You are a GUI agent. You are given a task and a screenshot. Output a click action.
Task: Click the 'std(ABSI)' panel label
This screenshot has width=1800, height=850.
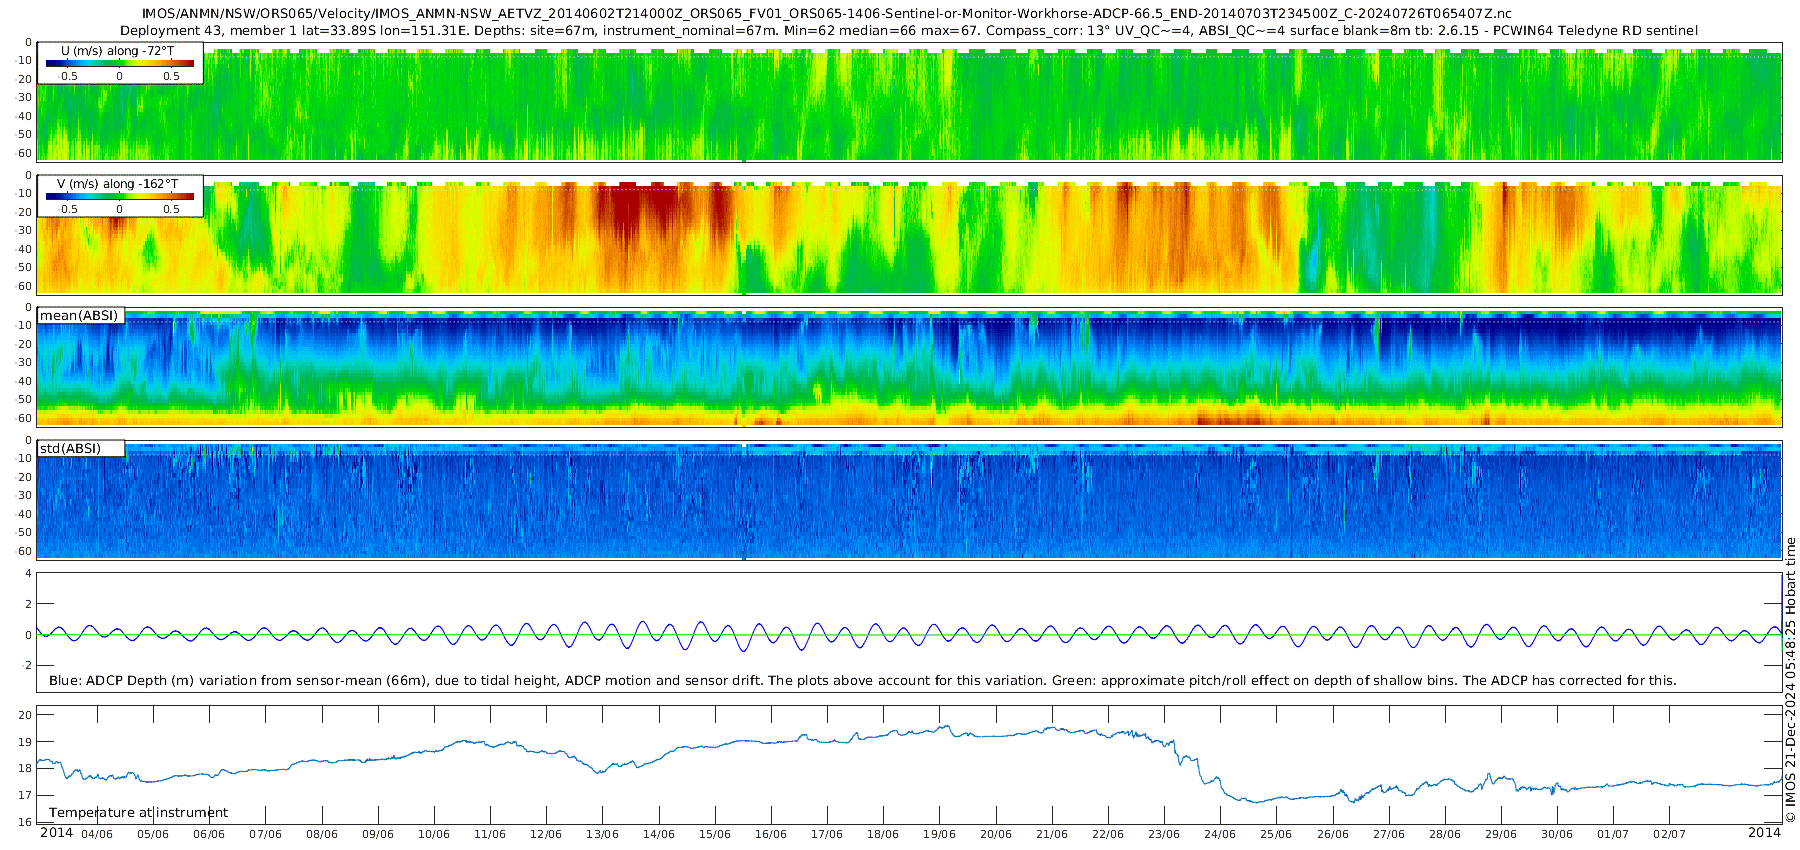tap(70, 449)
